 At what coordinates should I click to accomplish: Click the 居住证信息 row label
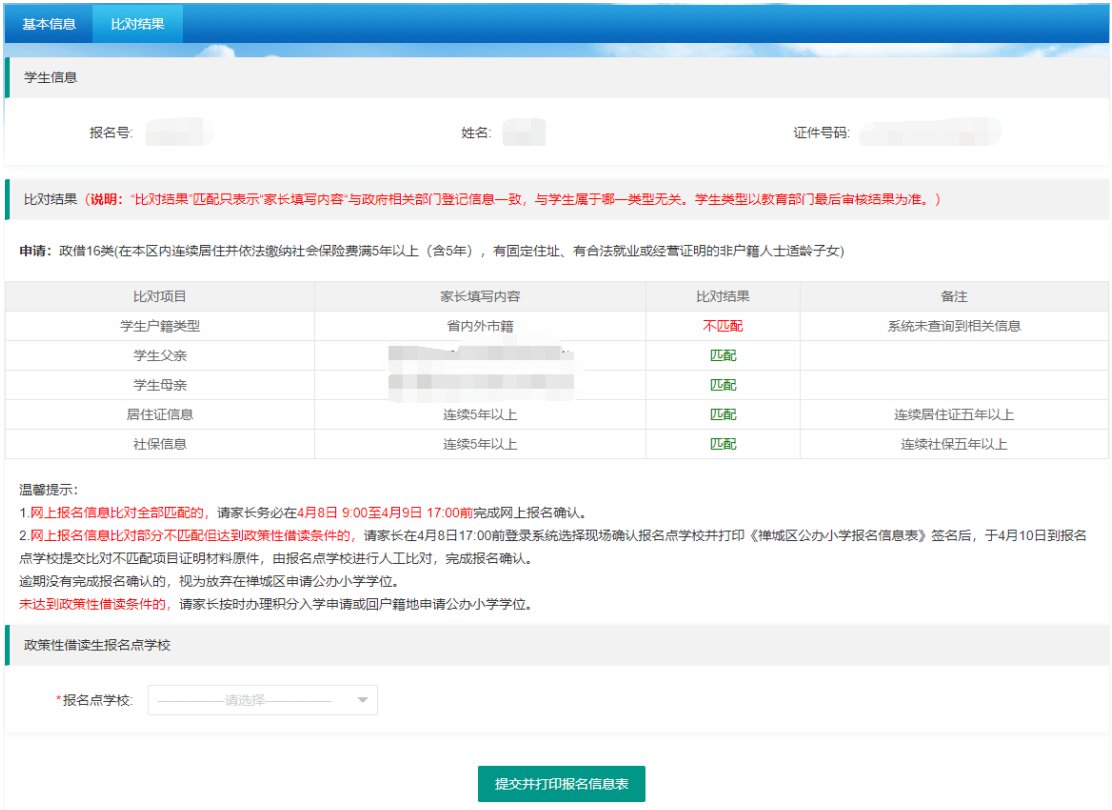160,415
